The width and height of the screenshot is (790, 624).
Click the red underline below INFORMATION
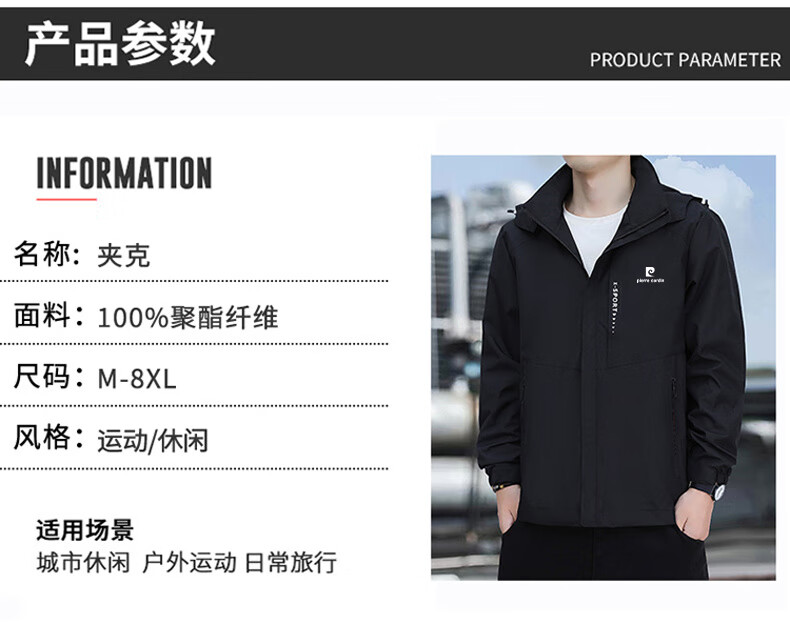pos(67,199)
